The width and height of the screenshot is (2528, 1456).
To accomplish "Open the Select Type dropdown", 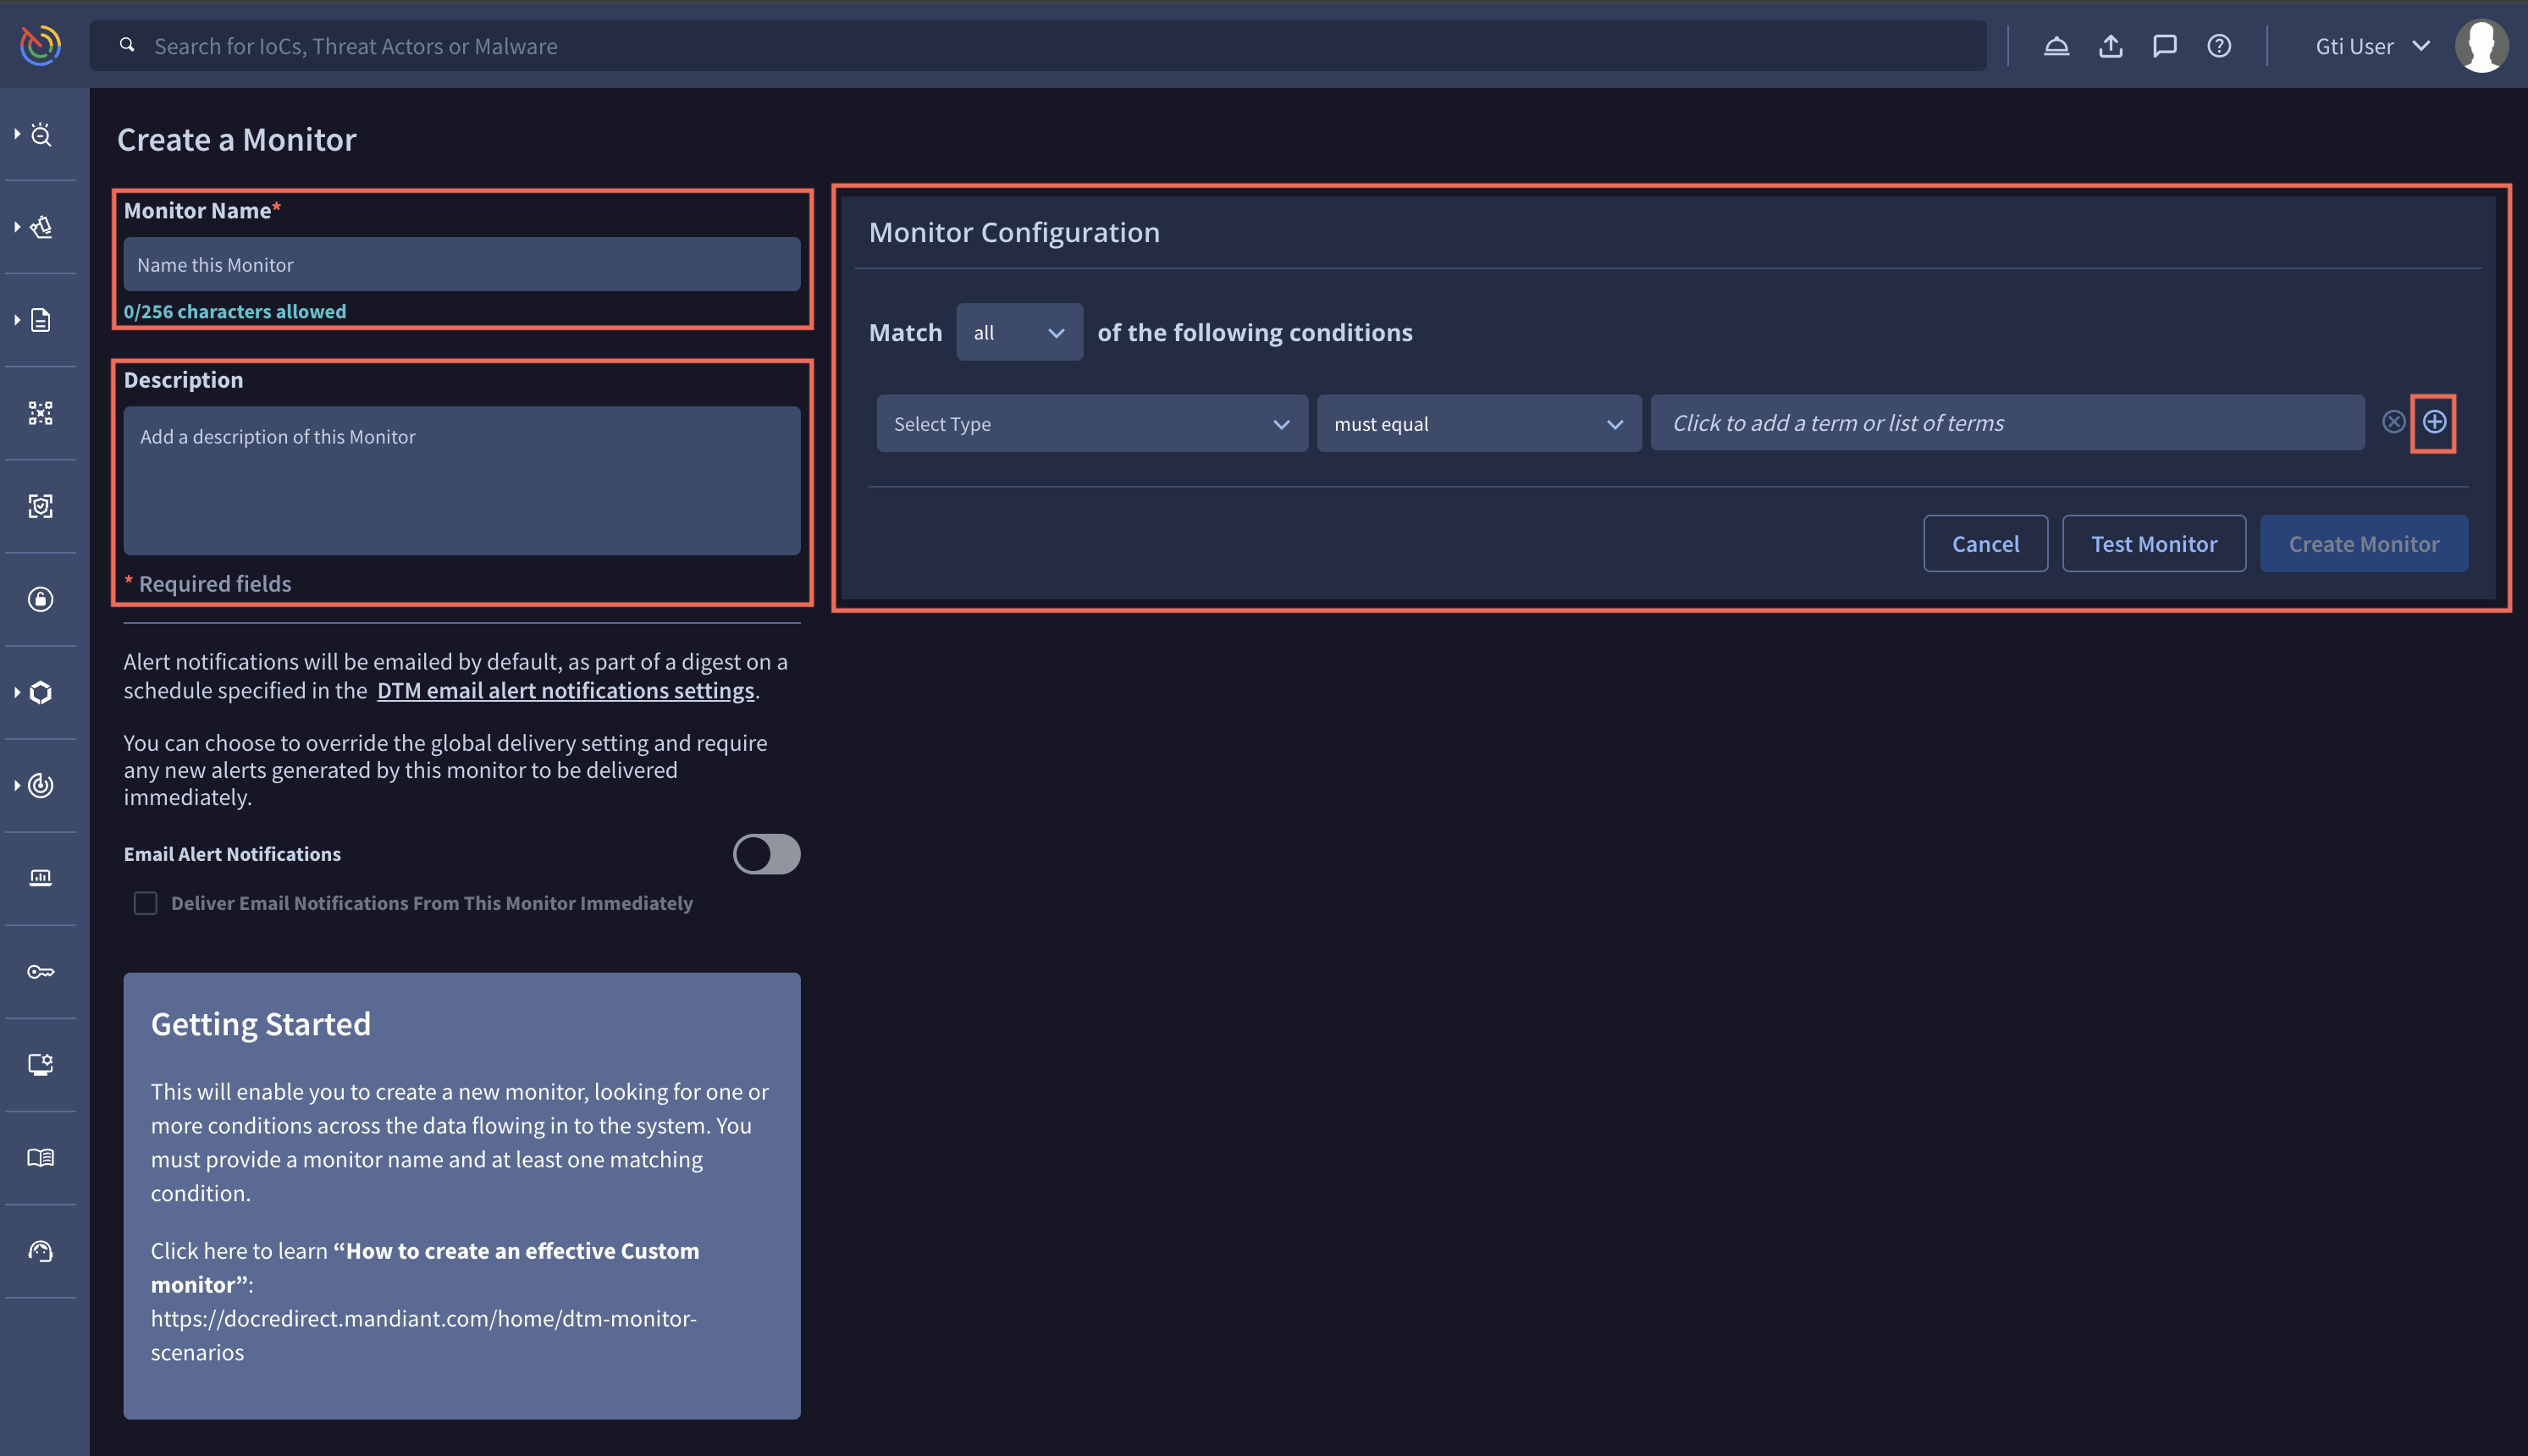I will coord(1092,423).
